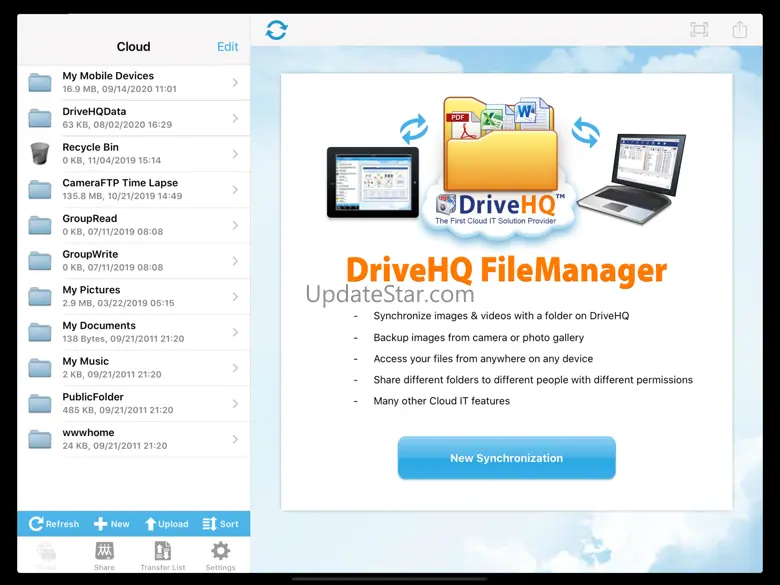Select "My Documents" name text
The width and height of the screenshot is (780, 585).
coord(99,325)
